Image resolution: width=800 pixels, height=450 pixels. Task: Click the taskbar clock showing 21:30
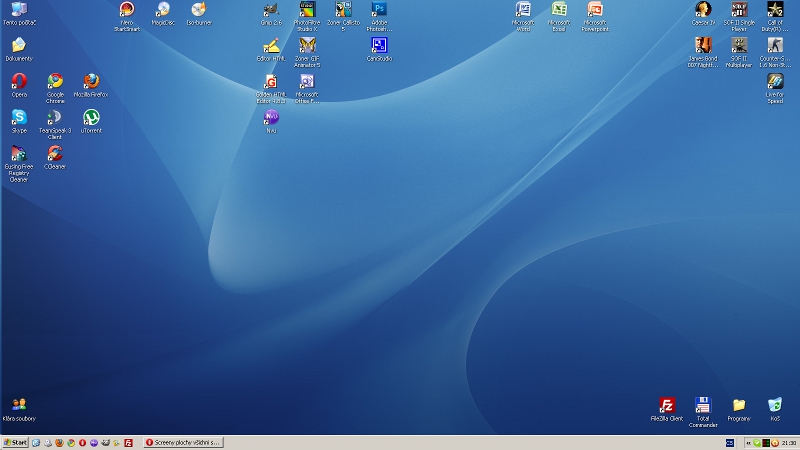(x=789, y=443)
